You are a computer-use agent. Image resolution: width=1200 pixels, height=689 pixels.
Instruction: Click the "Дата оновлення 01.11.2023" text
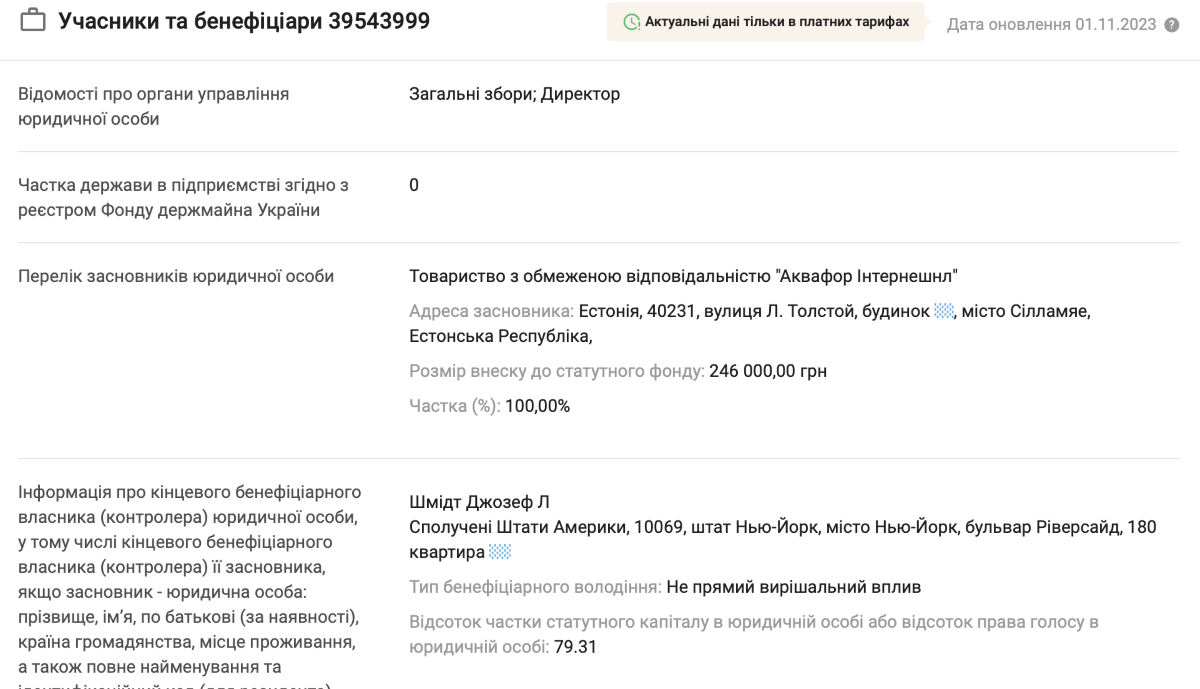(x=1051, y=25)
